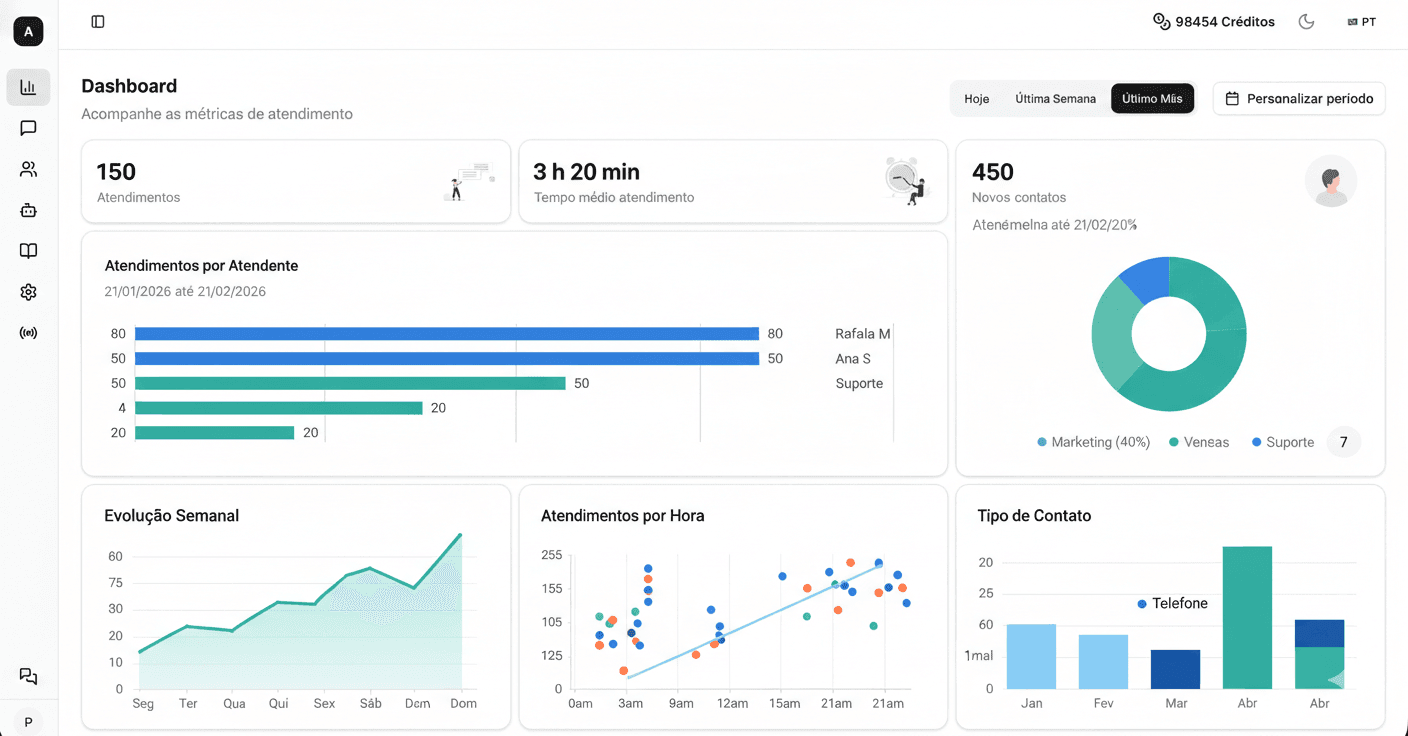Toggle the Suporte legend item
This screenshot has height=736, width=1408.
(x=1283, y=442)
